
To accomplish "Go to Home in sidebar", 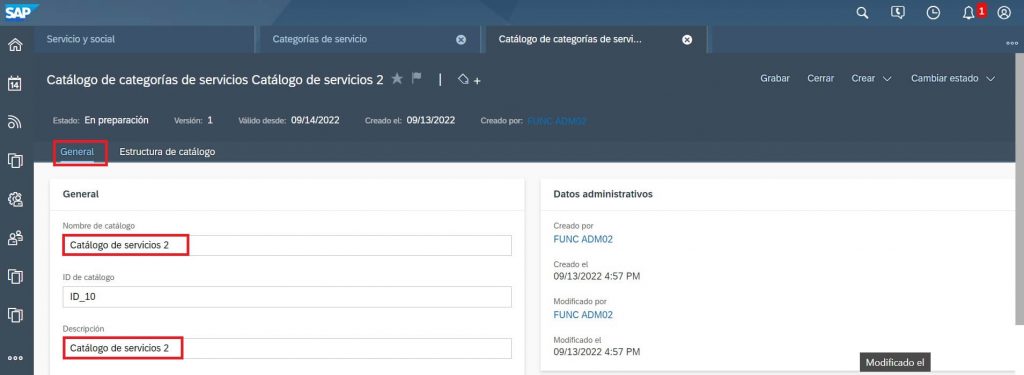I will click(x=15, y=45).
